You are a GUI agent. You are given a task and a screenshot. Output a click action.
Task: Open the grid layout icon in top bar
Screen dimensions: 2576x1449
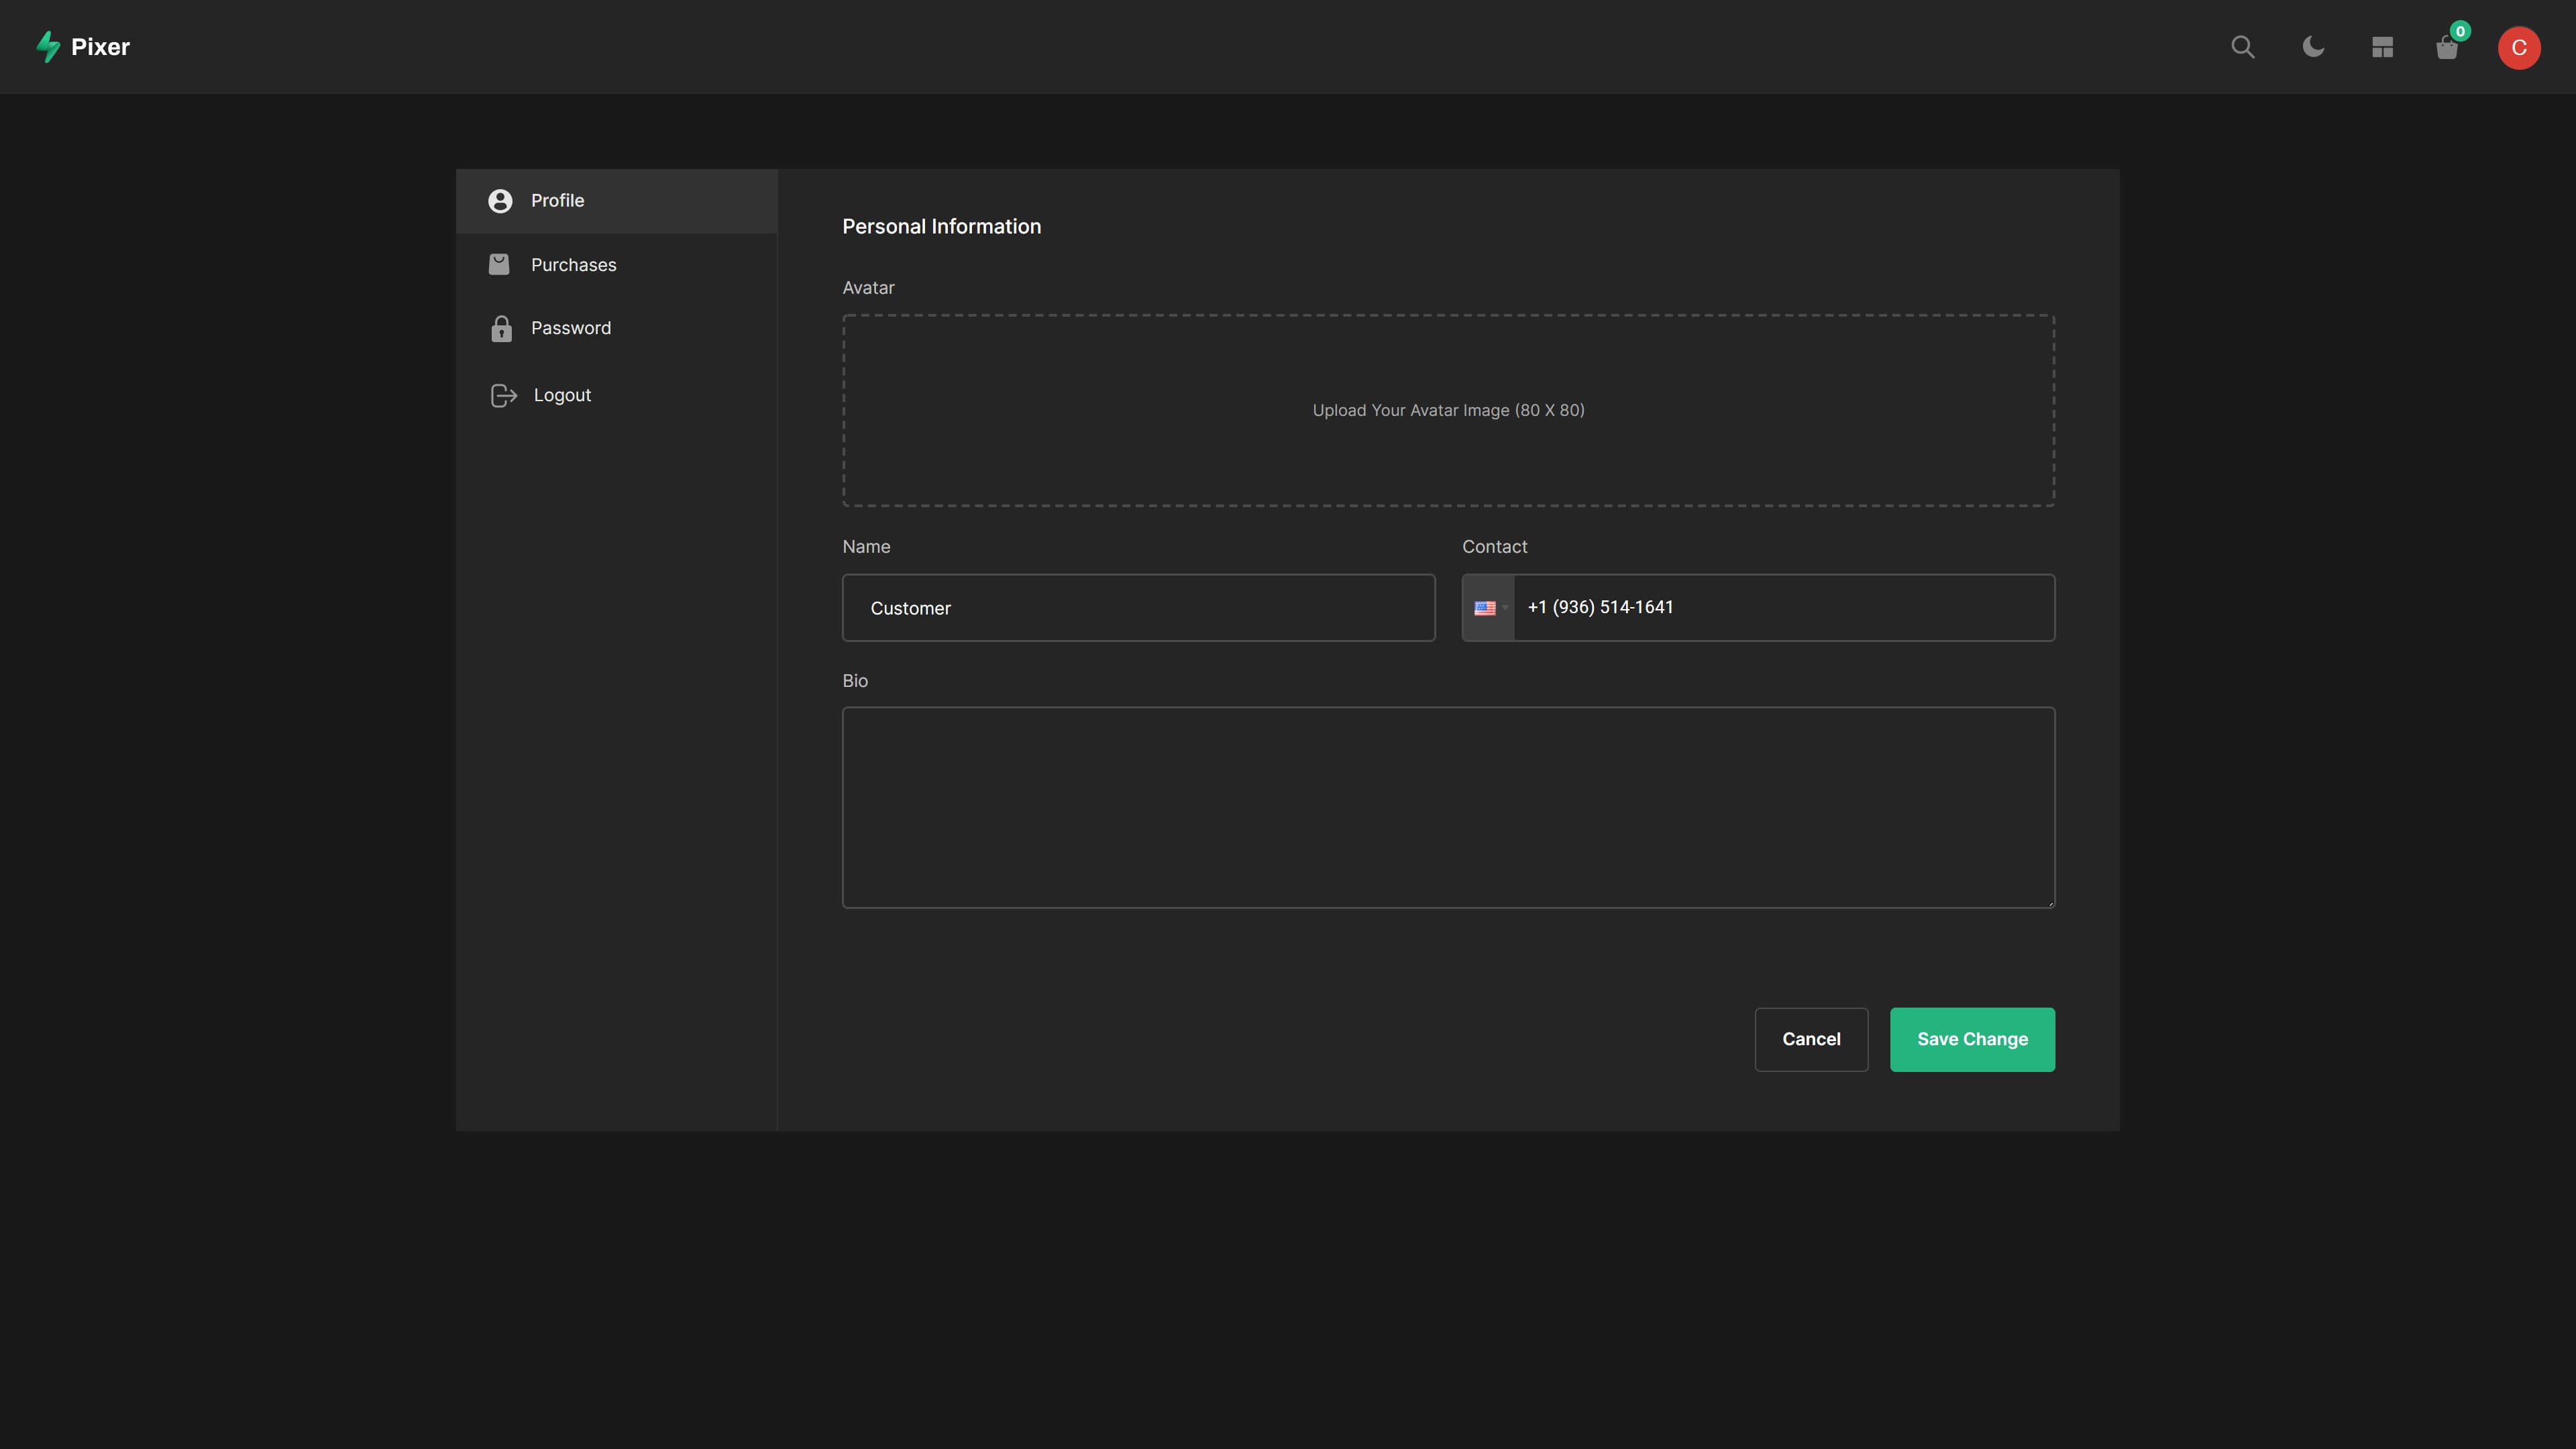coord(2382,47)
